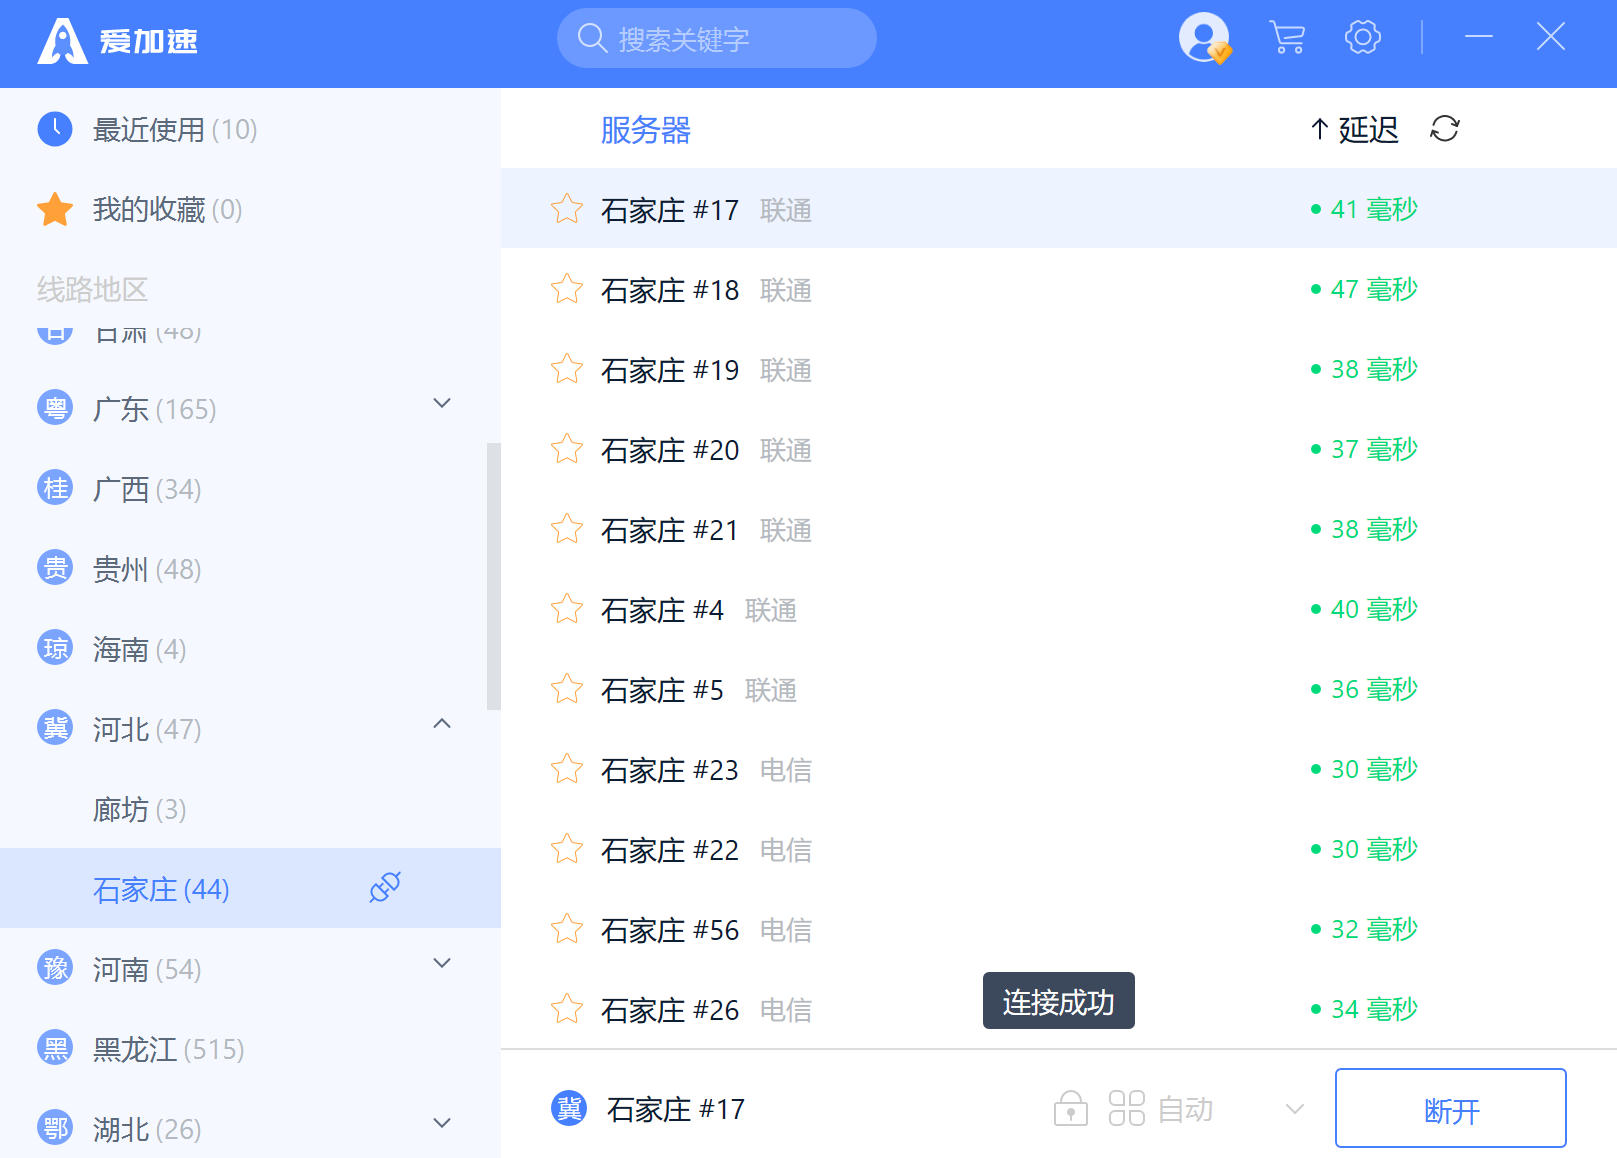Click the region list scrollbar
This screenshot has height=1158, width=1617.
[x=493, y=575]
